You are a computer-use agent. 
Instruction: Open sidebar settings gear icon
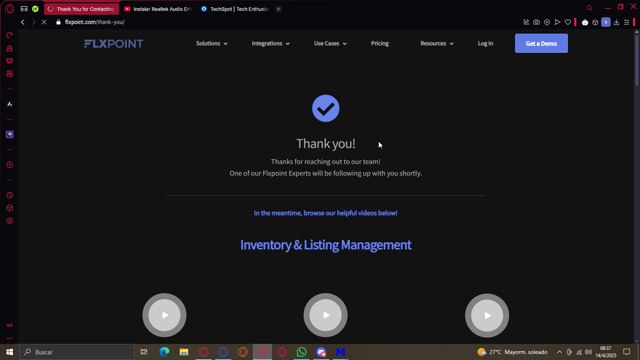[10, 221]
